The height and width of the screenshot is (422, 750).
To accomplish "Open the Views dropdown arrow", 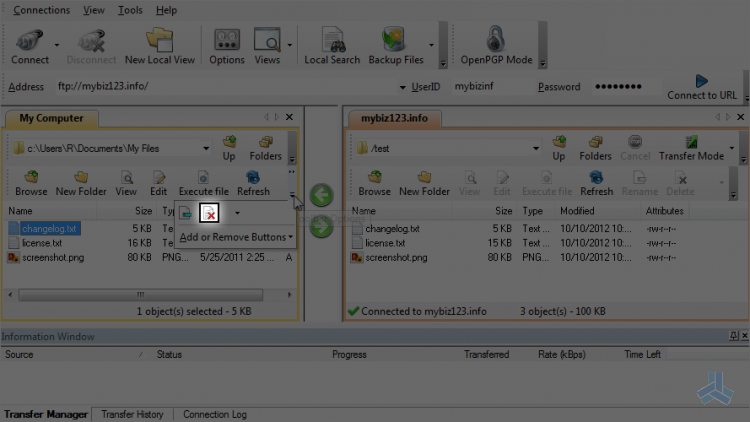I will tap(290, 45).
